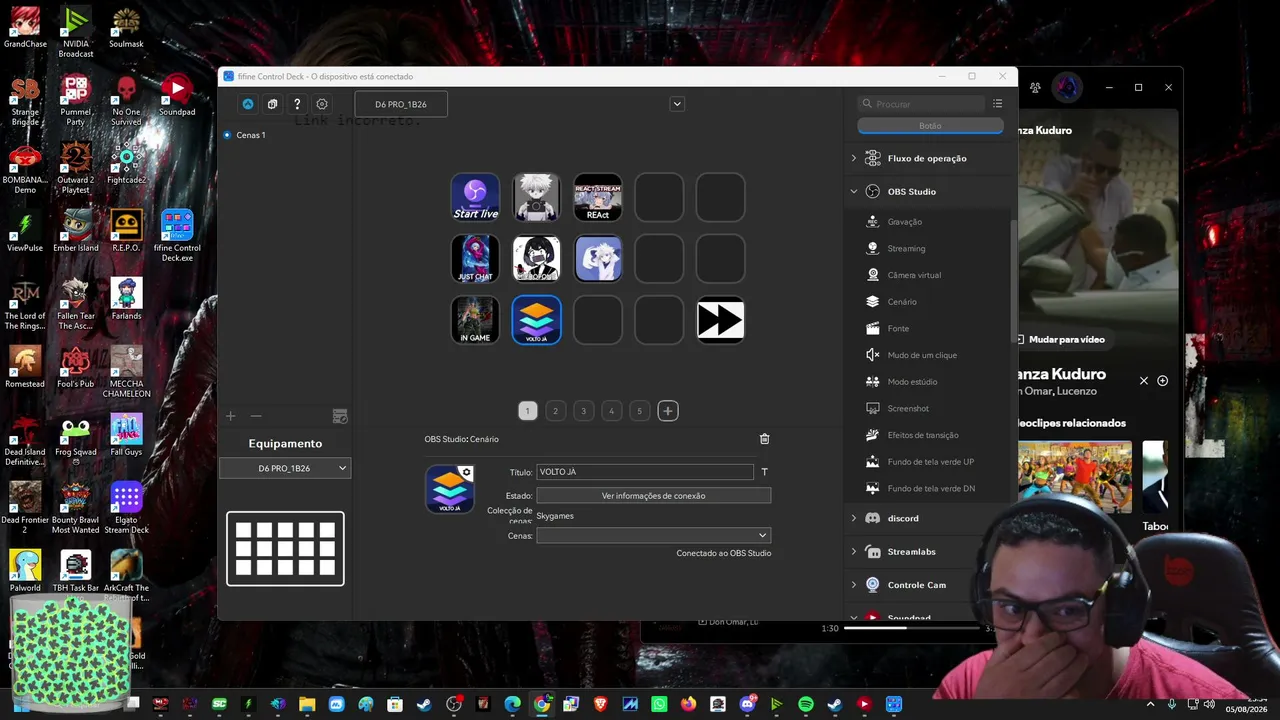Select the VOLTO JÁ deck key
1280x720 pixels.
pyautogui.click(x=536, y=320)
